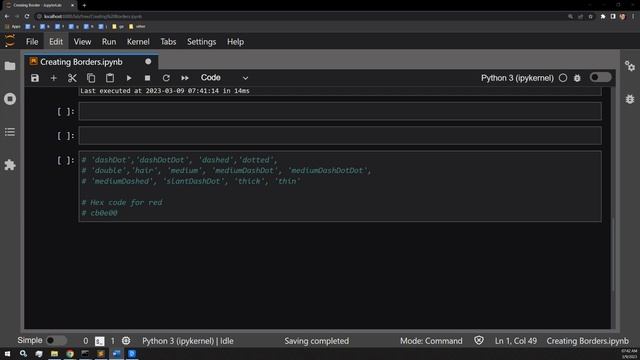Focus the second empty code cell

click(340, 136)
